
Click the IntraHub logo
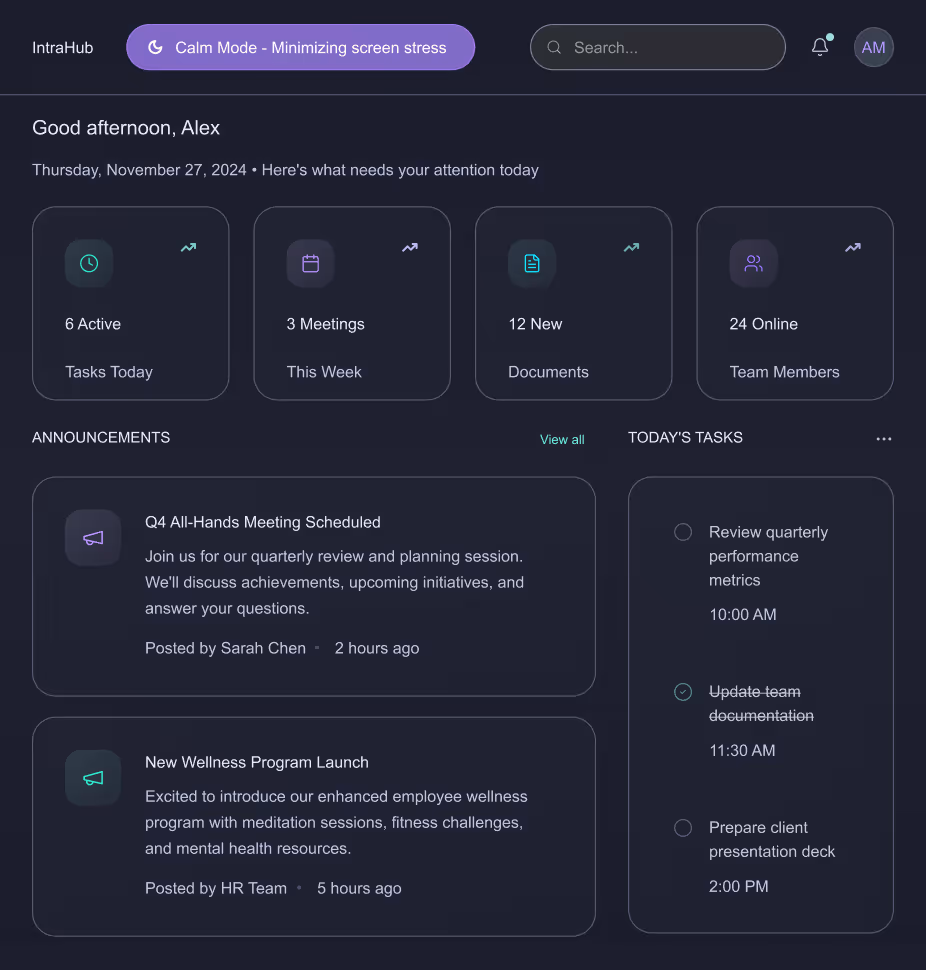62,47
